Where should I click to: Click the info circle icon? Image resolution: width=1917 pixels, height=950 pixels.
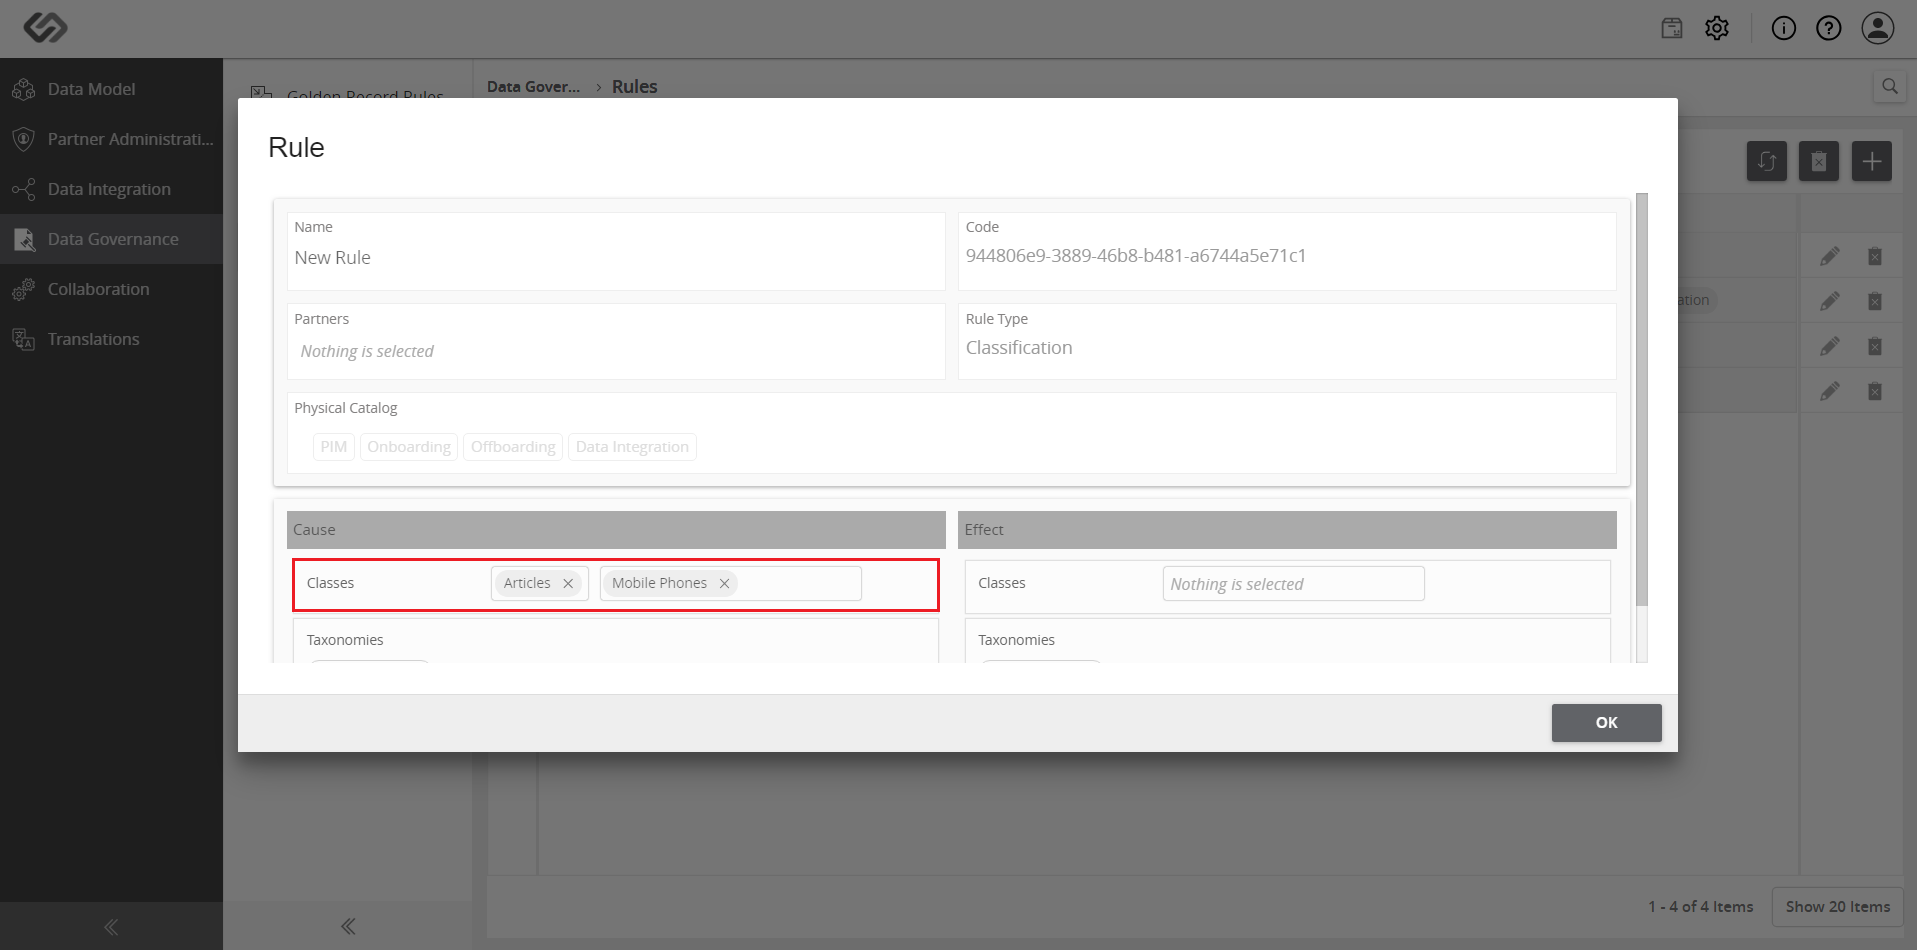(x=1784, y=28)
